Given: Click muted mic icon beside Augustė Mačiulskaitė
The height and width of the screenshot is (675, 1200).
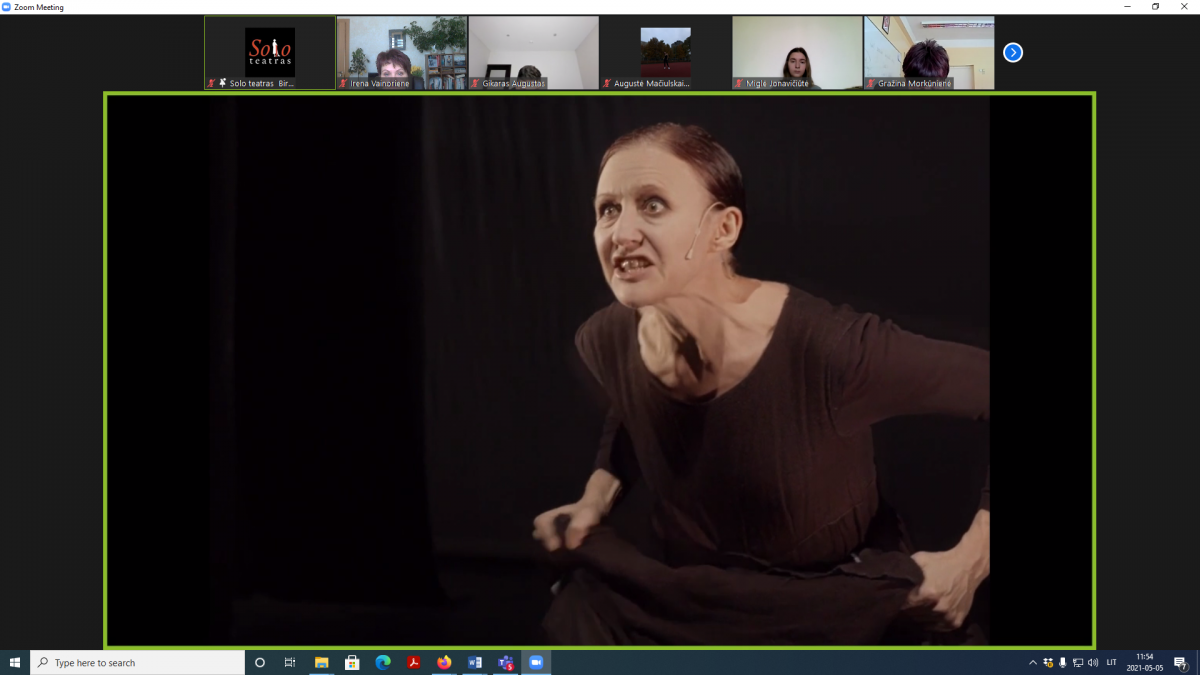Looking at the screenshot, I should pyautogui.click(x=607, y=83).
